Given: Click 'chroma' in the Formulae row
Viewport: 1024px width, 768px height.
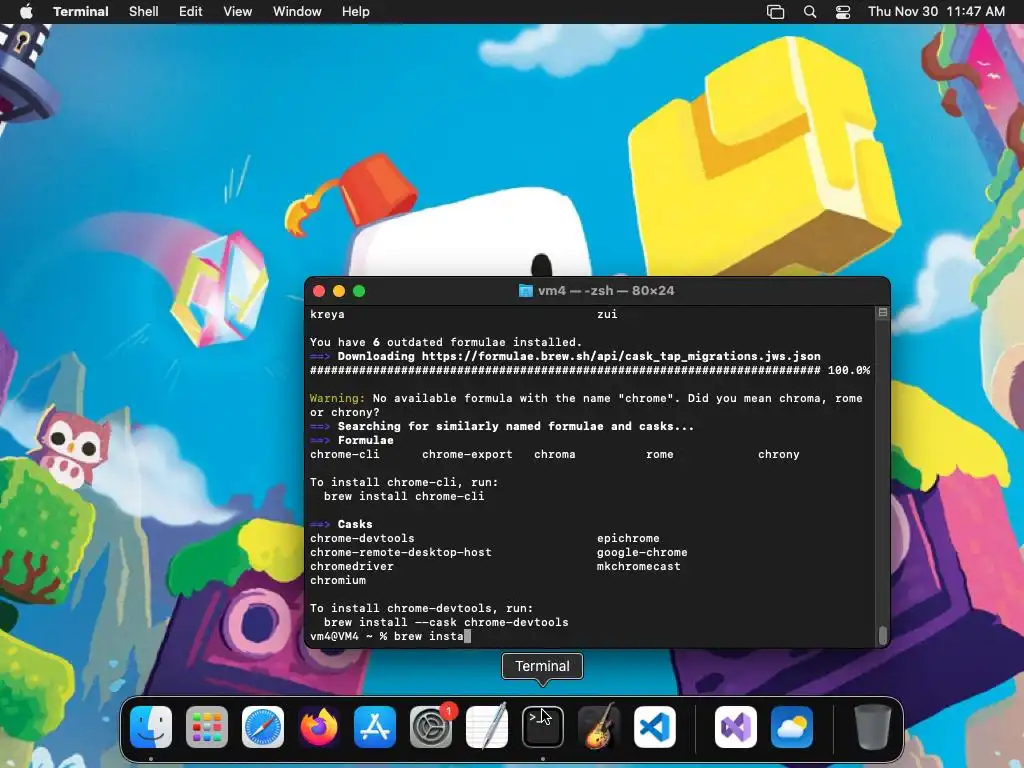Looking at the screenshot, I should coord(554,454).
